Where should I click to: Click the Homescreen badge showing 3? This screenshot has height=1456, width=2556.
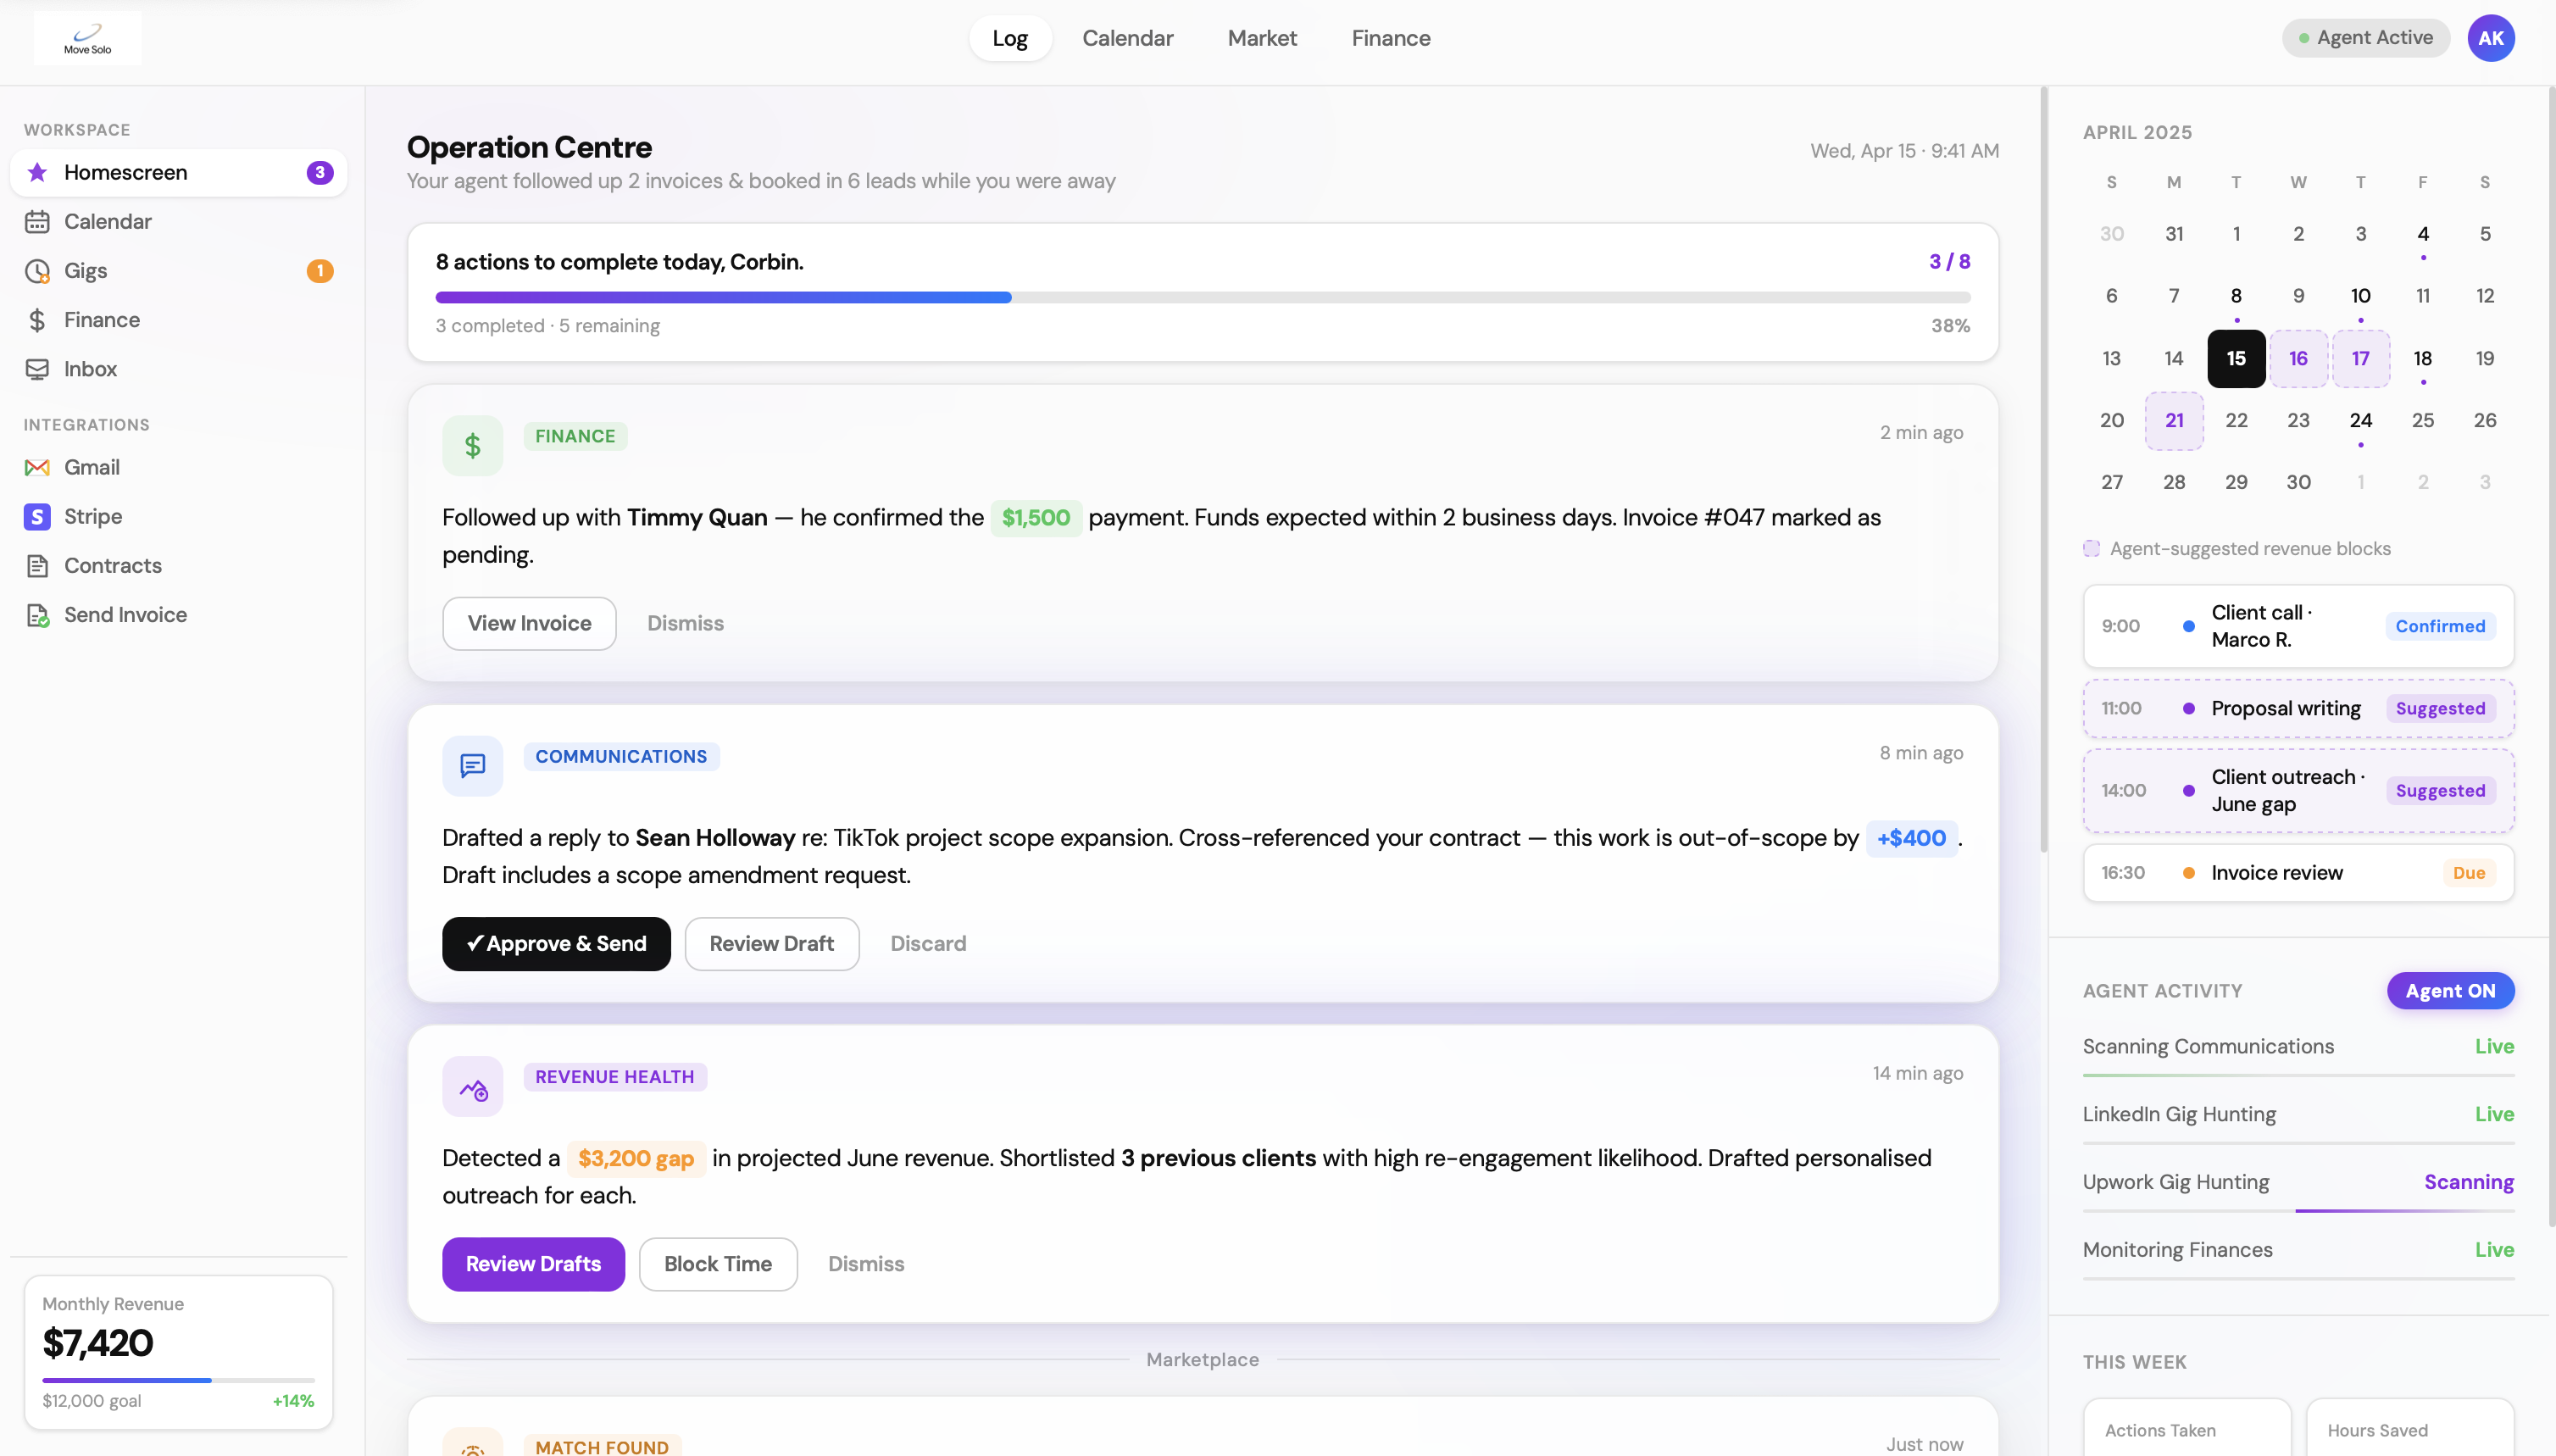pos(319,172)
